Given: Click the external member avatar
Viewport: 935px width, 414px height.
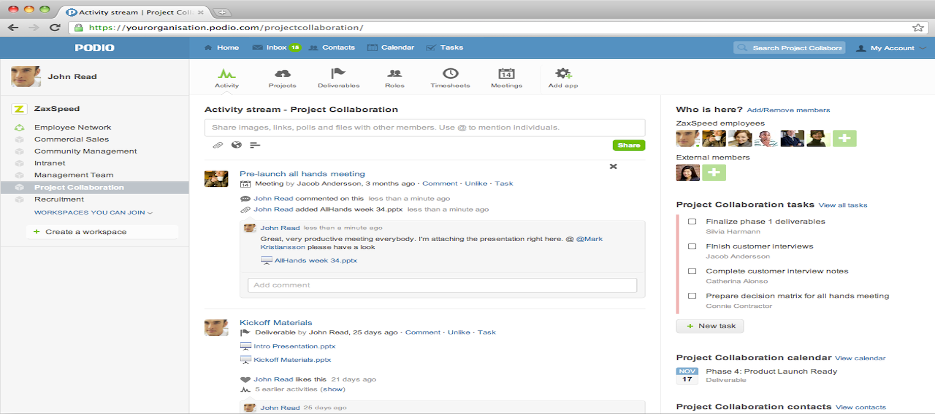Looking at the screenshot, I should [x=688, y=173].
